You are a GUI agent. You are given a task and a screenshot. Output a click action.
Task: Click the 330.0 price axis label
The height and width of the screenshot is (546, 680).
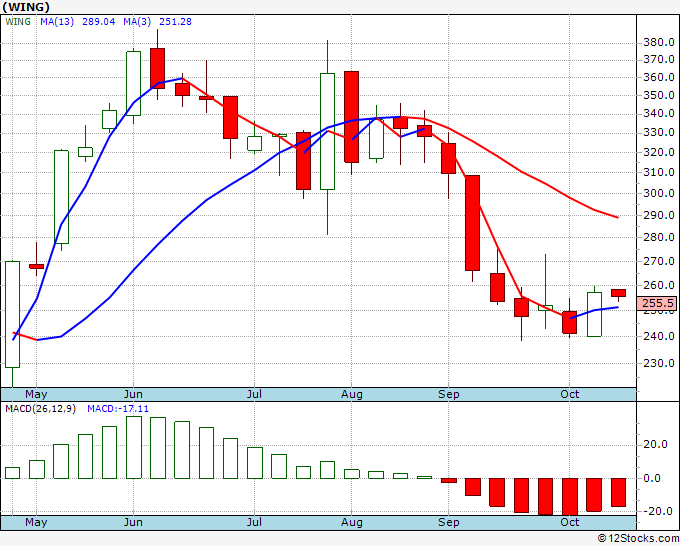pos(659,132)
